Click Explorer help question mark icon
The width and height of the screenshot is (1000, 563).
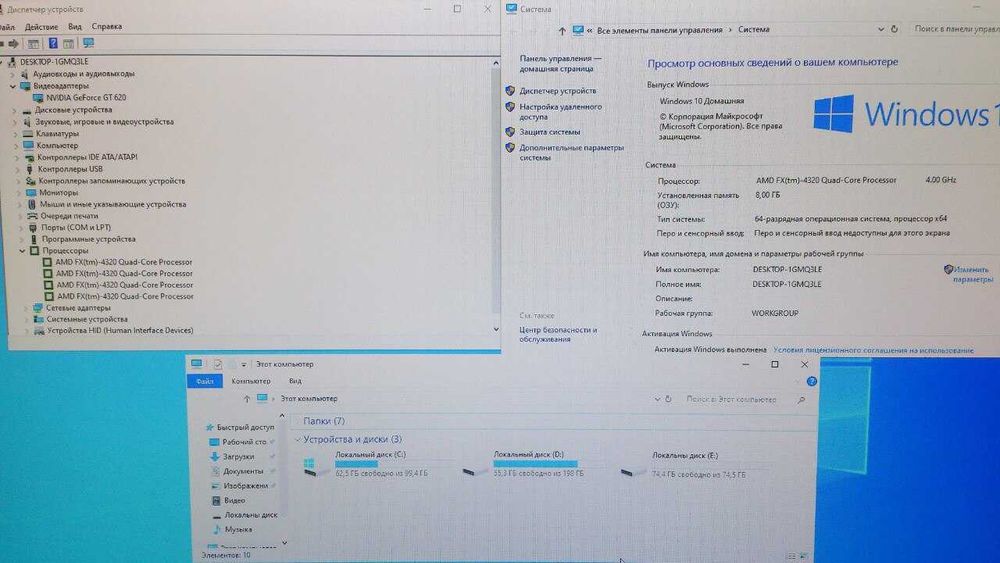(812, 381)
